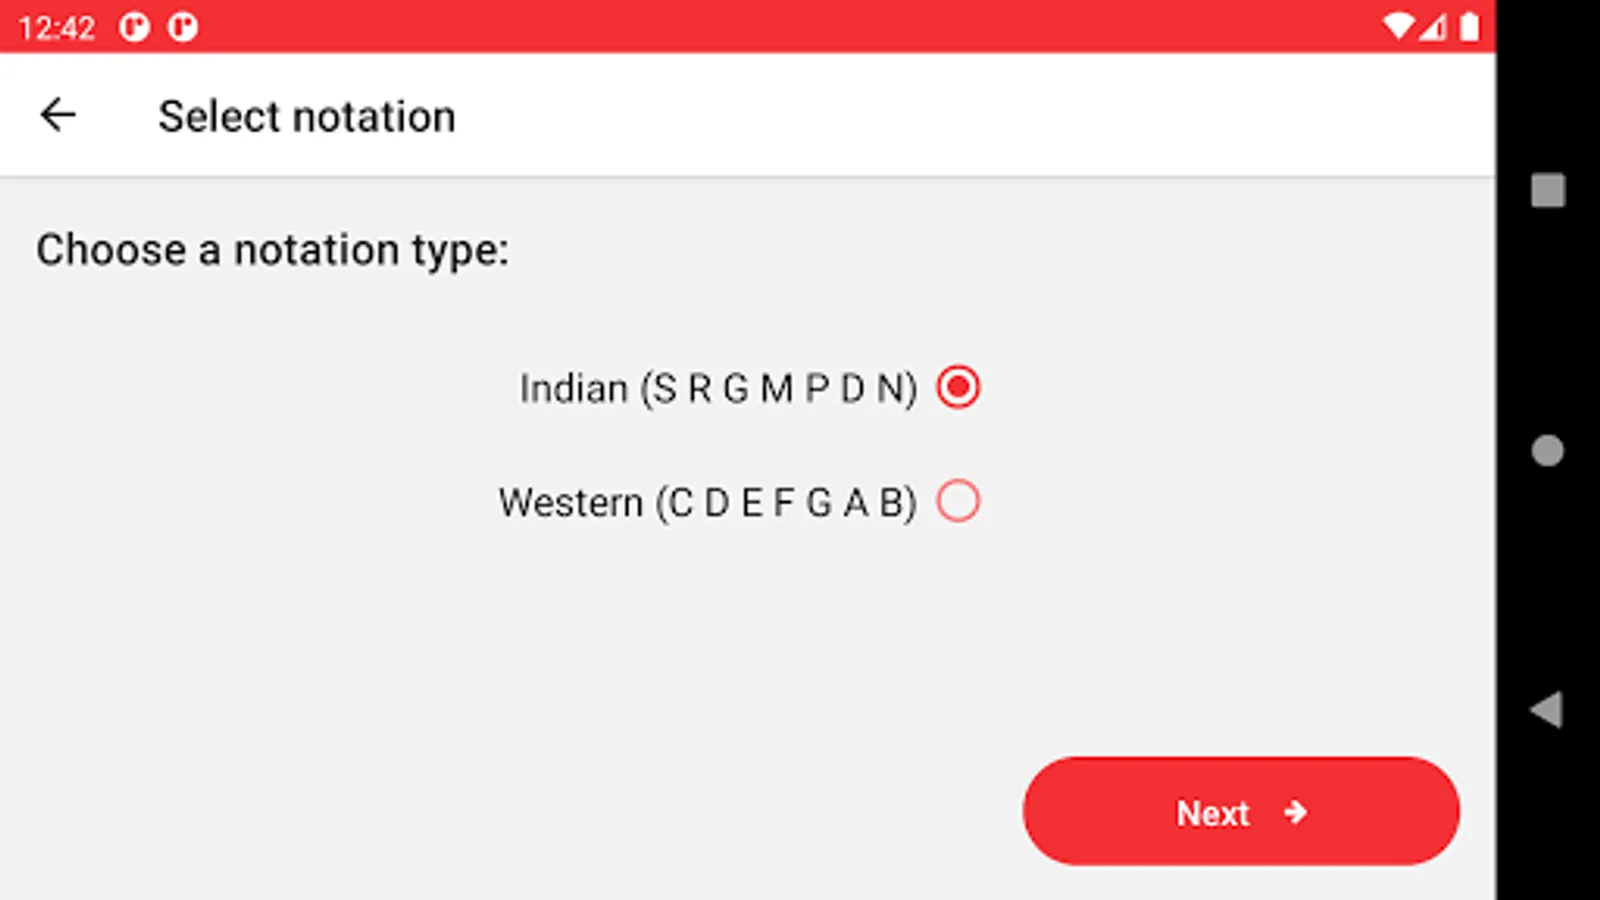This screenshot has height=900, width=1600.
Task: Click the first notification icon beside the clock
Action: click(x=134, y=27)
